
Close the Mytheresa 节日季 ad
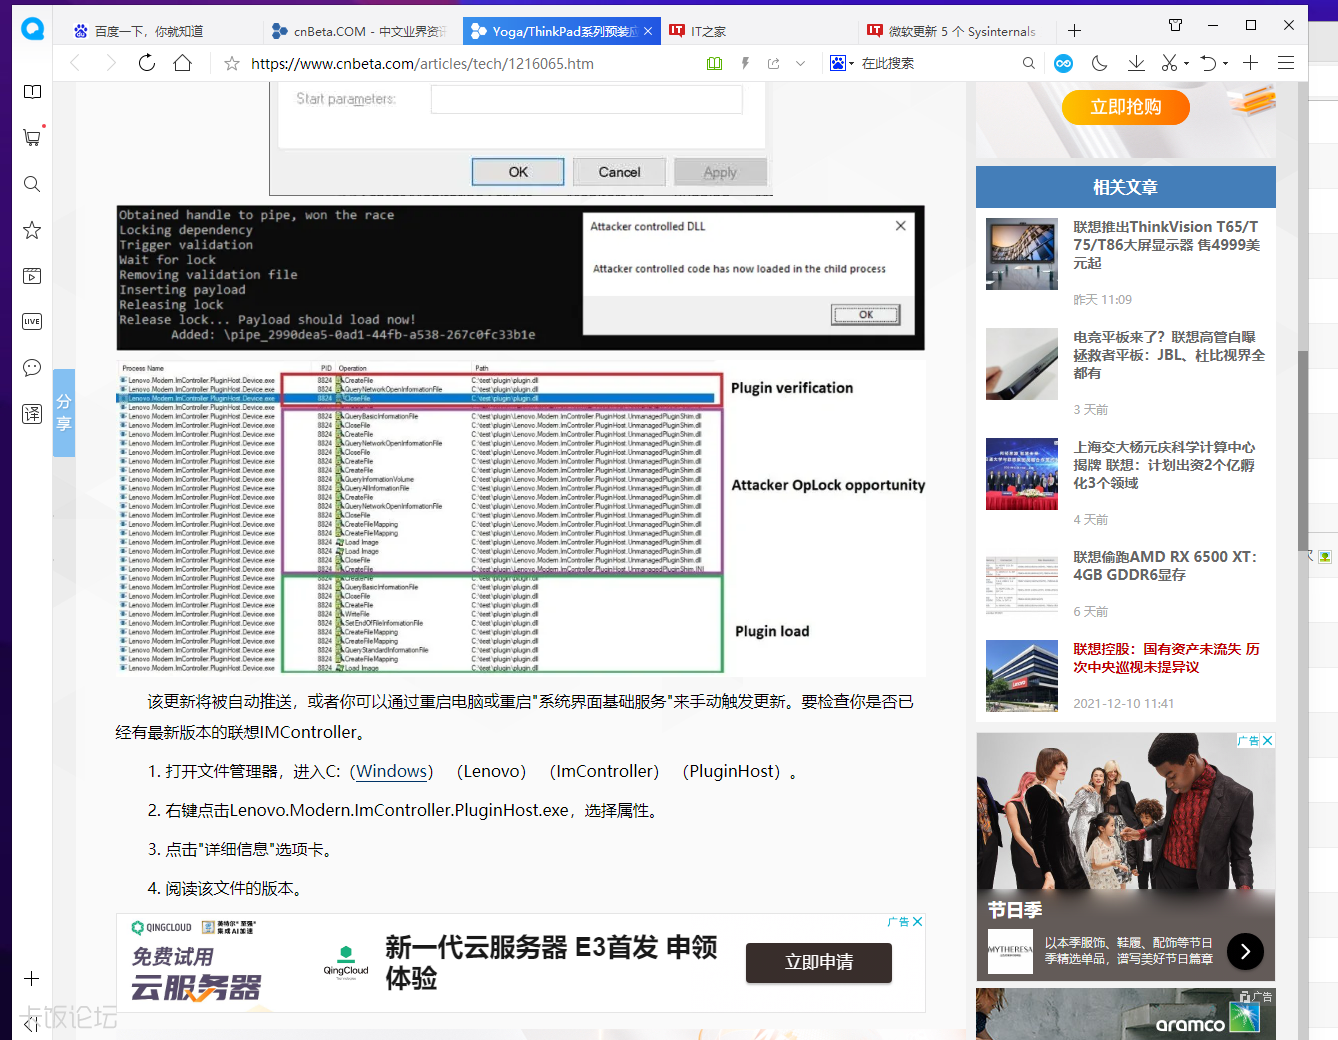1267,741
